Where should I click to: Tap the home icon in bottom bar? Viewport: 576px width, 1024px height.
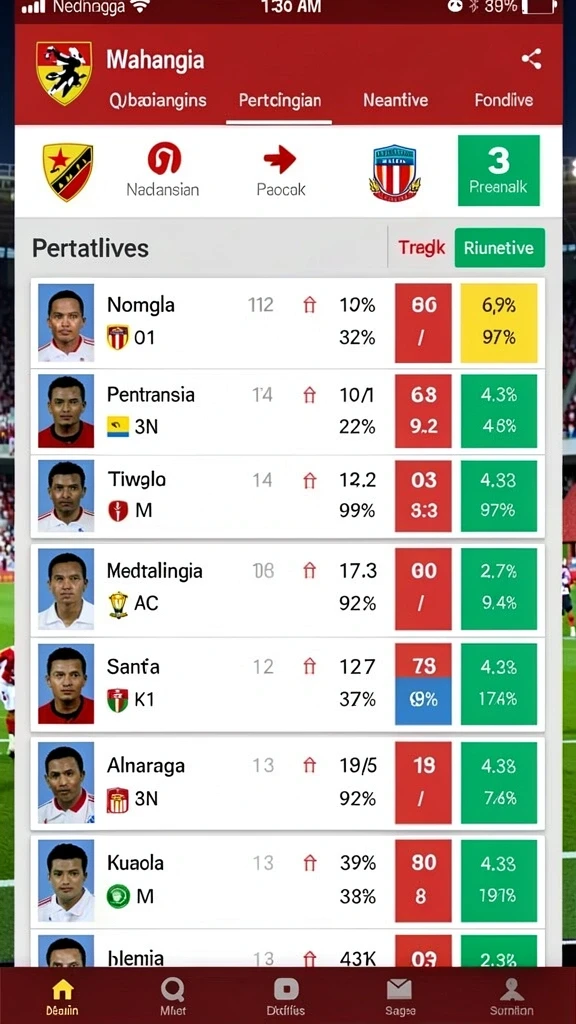[63, 989]
